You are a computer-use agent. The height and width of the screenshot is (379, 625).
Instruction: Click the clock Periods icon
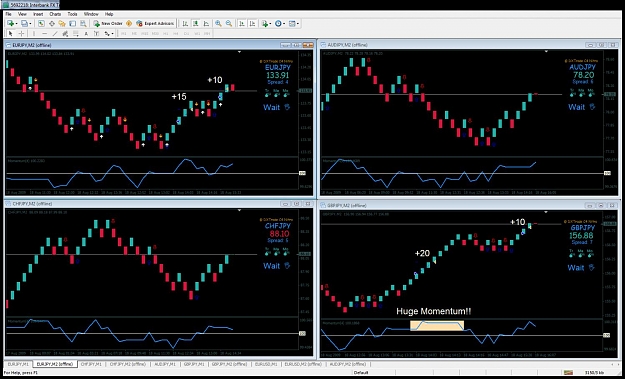click(278, 24)
